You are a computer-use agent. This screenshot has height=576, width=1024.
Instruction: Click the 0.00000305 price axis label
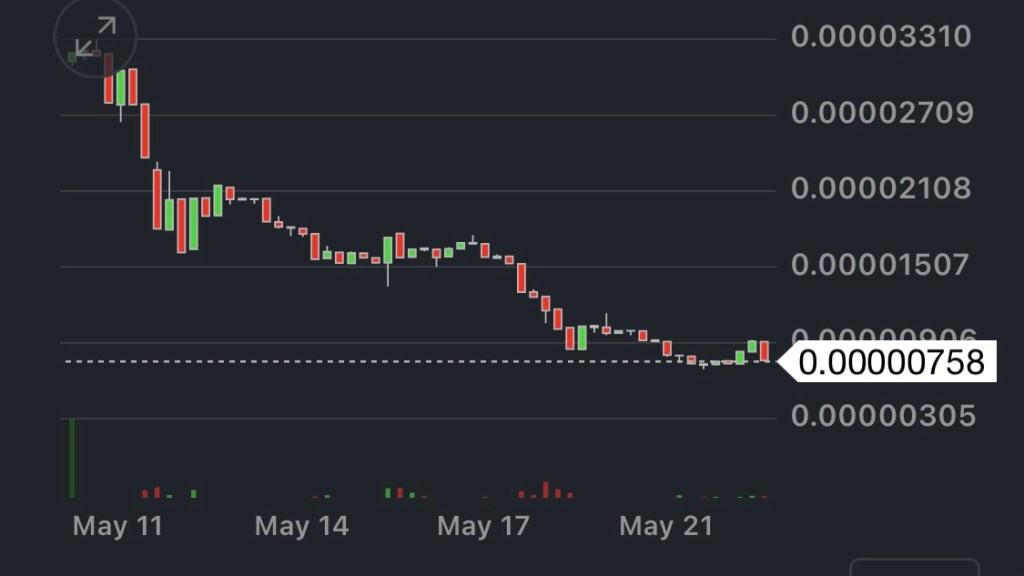tap(880, 415)
